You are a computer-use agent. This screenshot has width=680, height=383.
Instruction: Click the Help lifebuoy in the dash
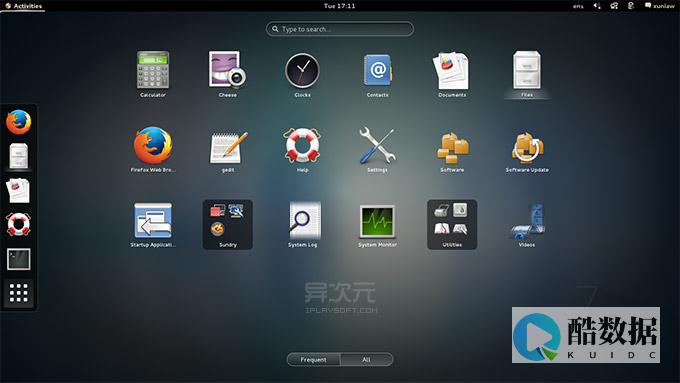[19, 224]
